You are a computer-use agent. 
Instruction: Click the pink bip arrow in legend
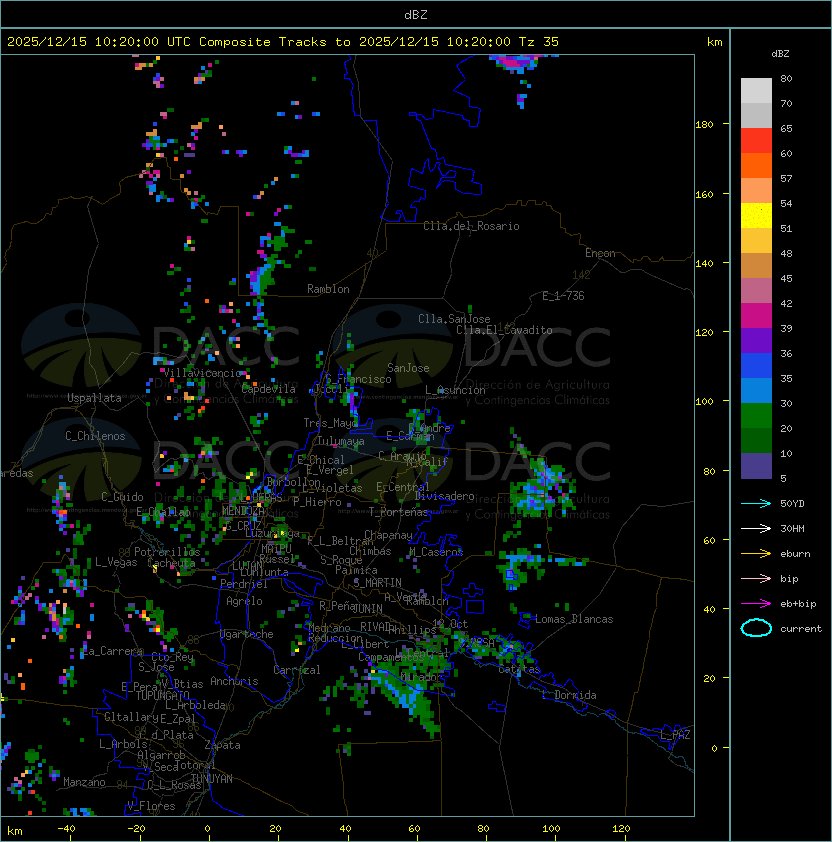(x=756, y=578)
